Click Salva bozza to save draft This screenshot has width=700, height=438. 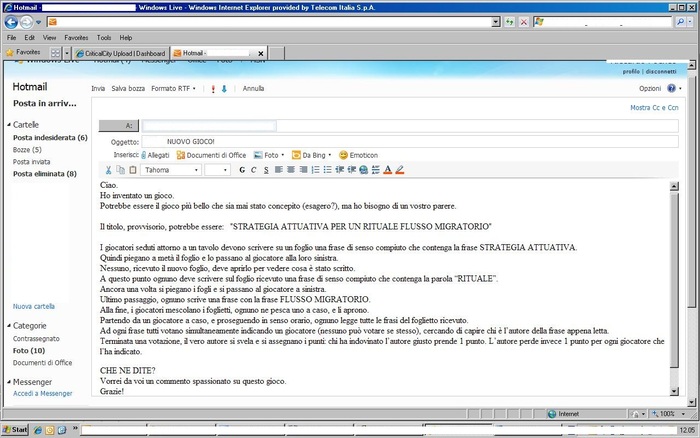pyautogui.click(x=128, y=88)
